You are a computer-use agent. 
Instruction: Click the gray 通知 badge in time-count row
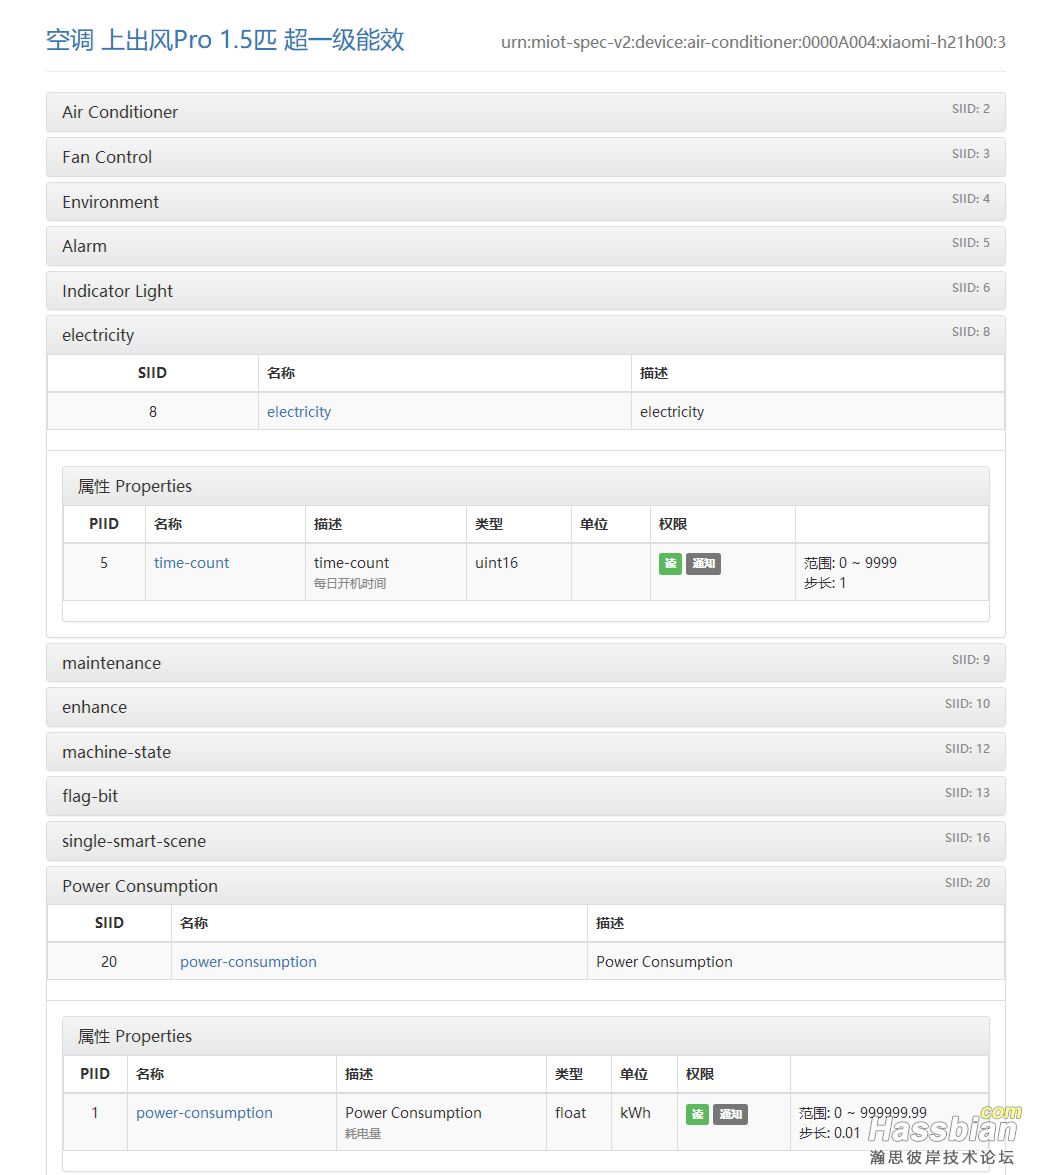[703, 564]
